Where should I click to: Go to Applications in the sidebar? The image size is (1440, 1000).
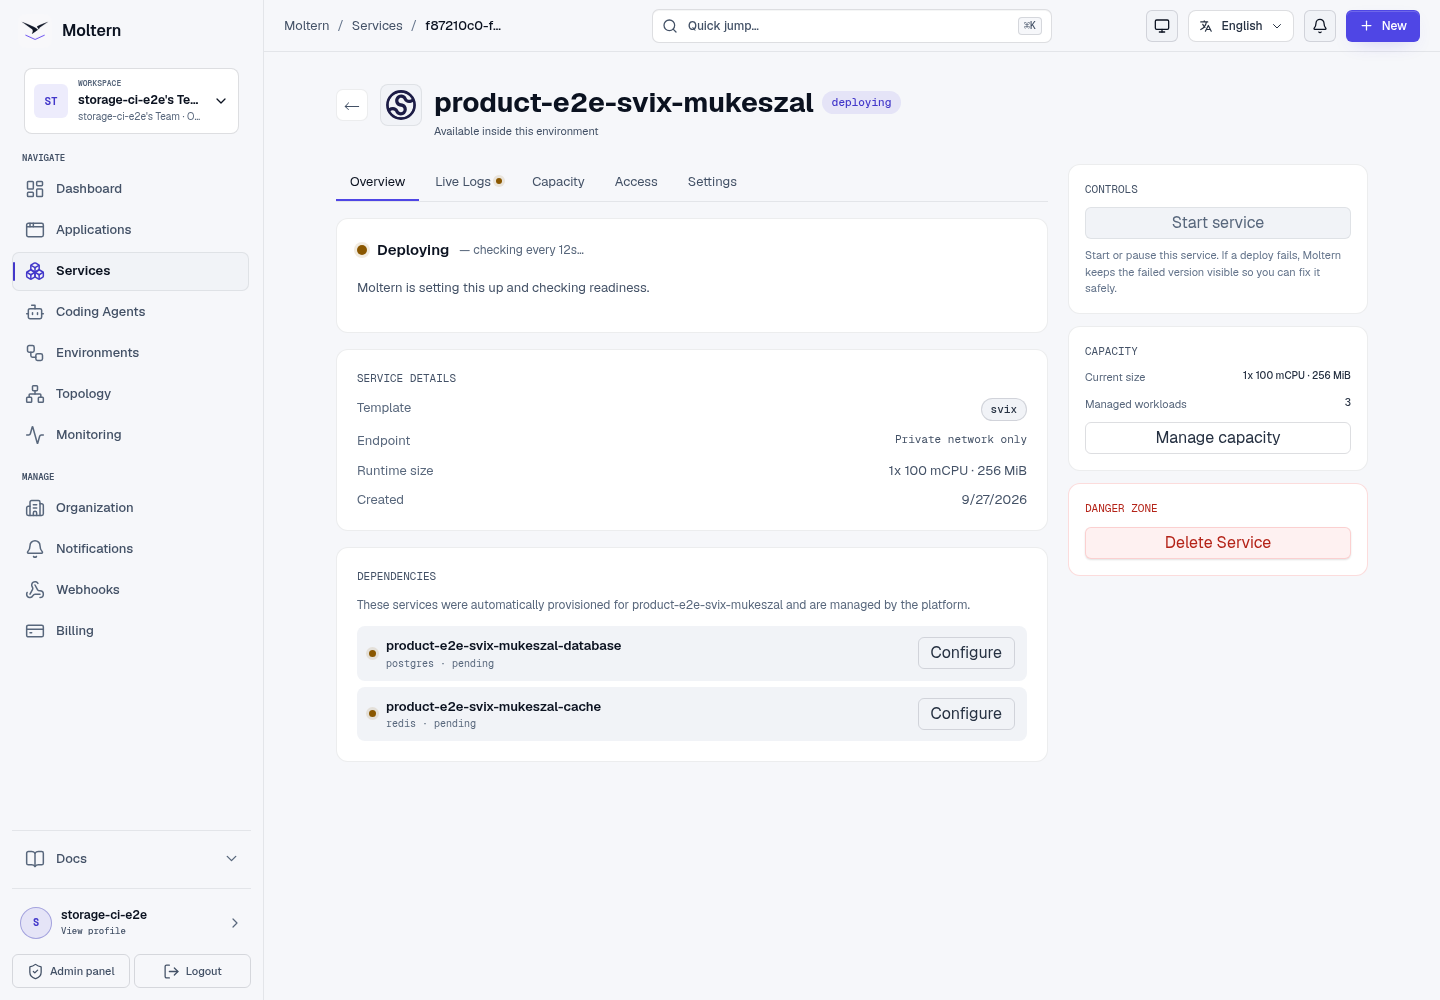click(130, 230)
